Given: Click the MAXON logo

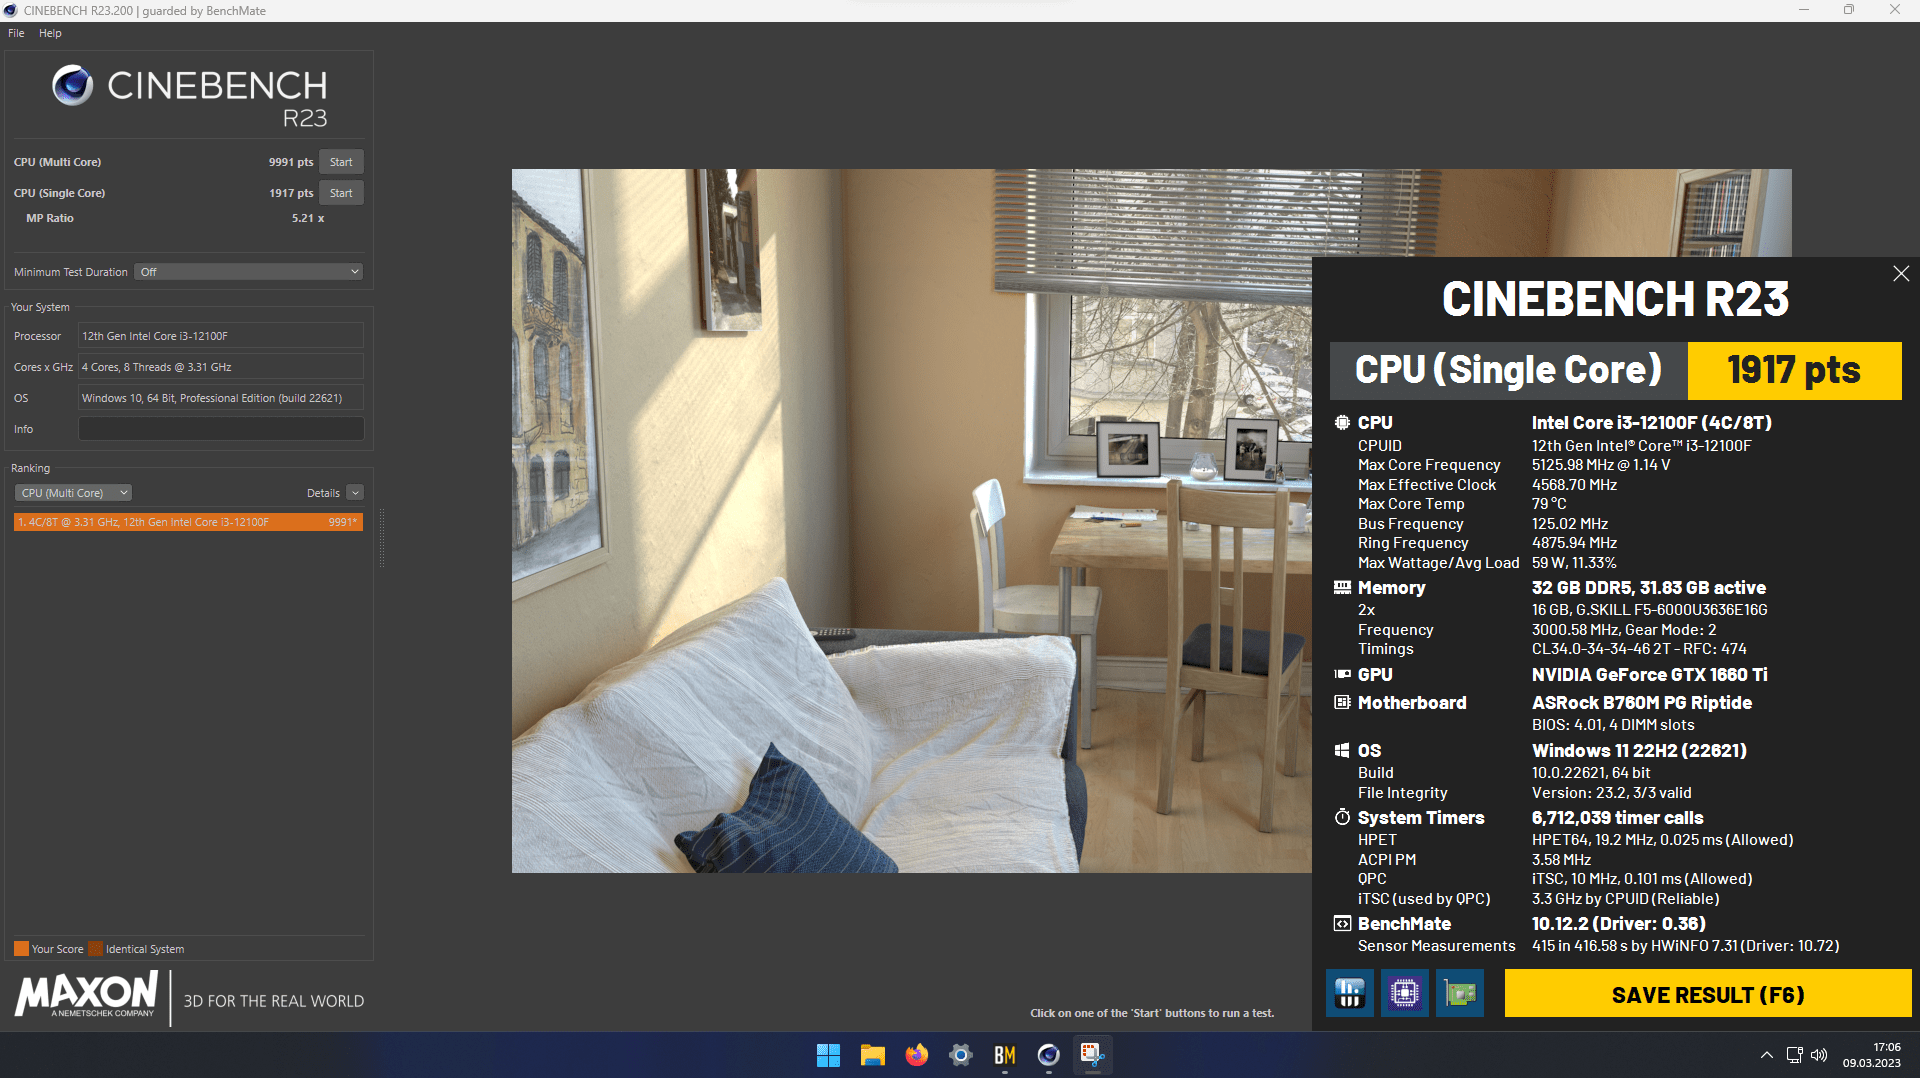Looking at the screenshot, I should click(x=87, y=996).
